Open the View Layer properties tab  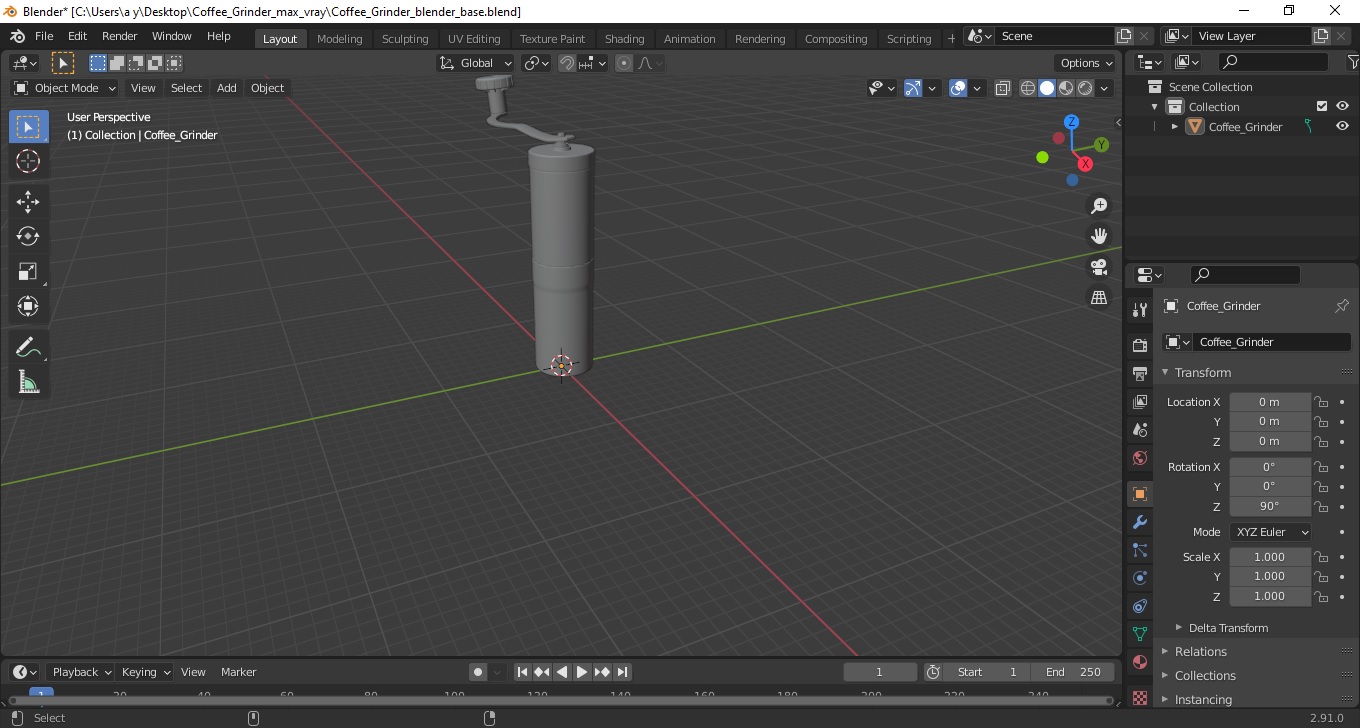coord(1140,402)
